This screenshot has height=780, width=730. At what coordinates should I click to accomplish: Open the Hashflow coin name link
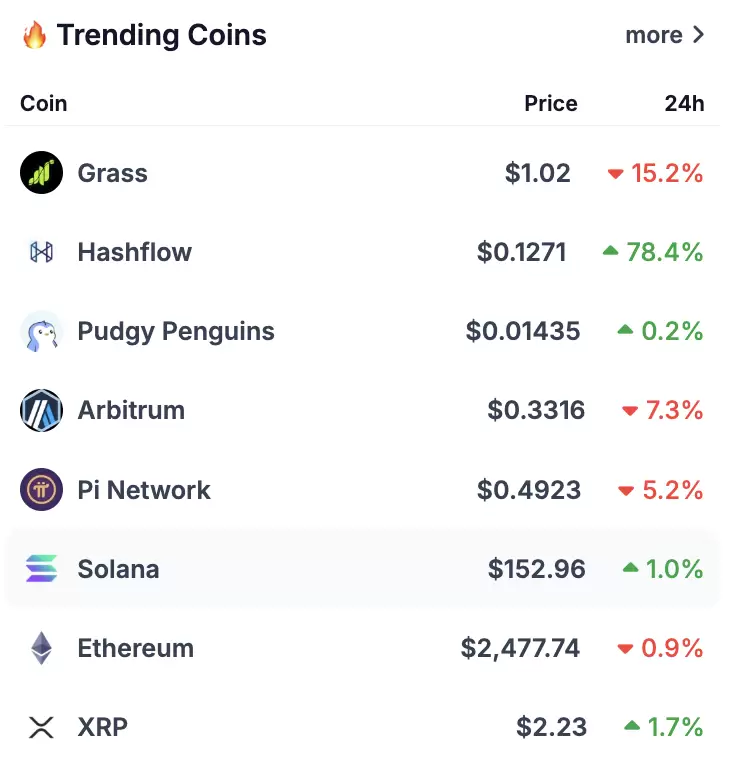pos(134,252)
